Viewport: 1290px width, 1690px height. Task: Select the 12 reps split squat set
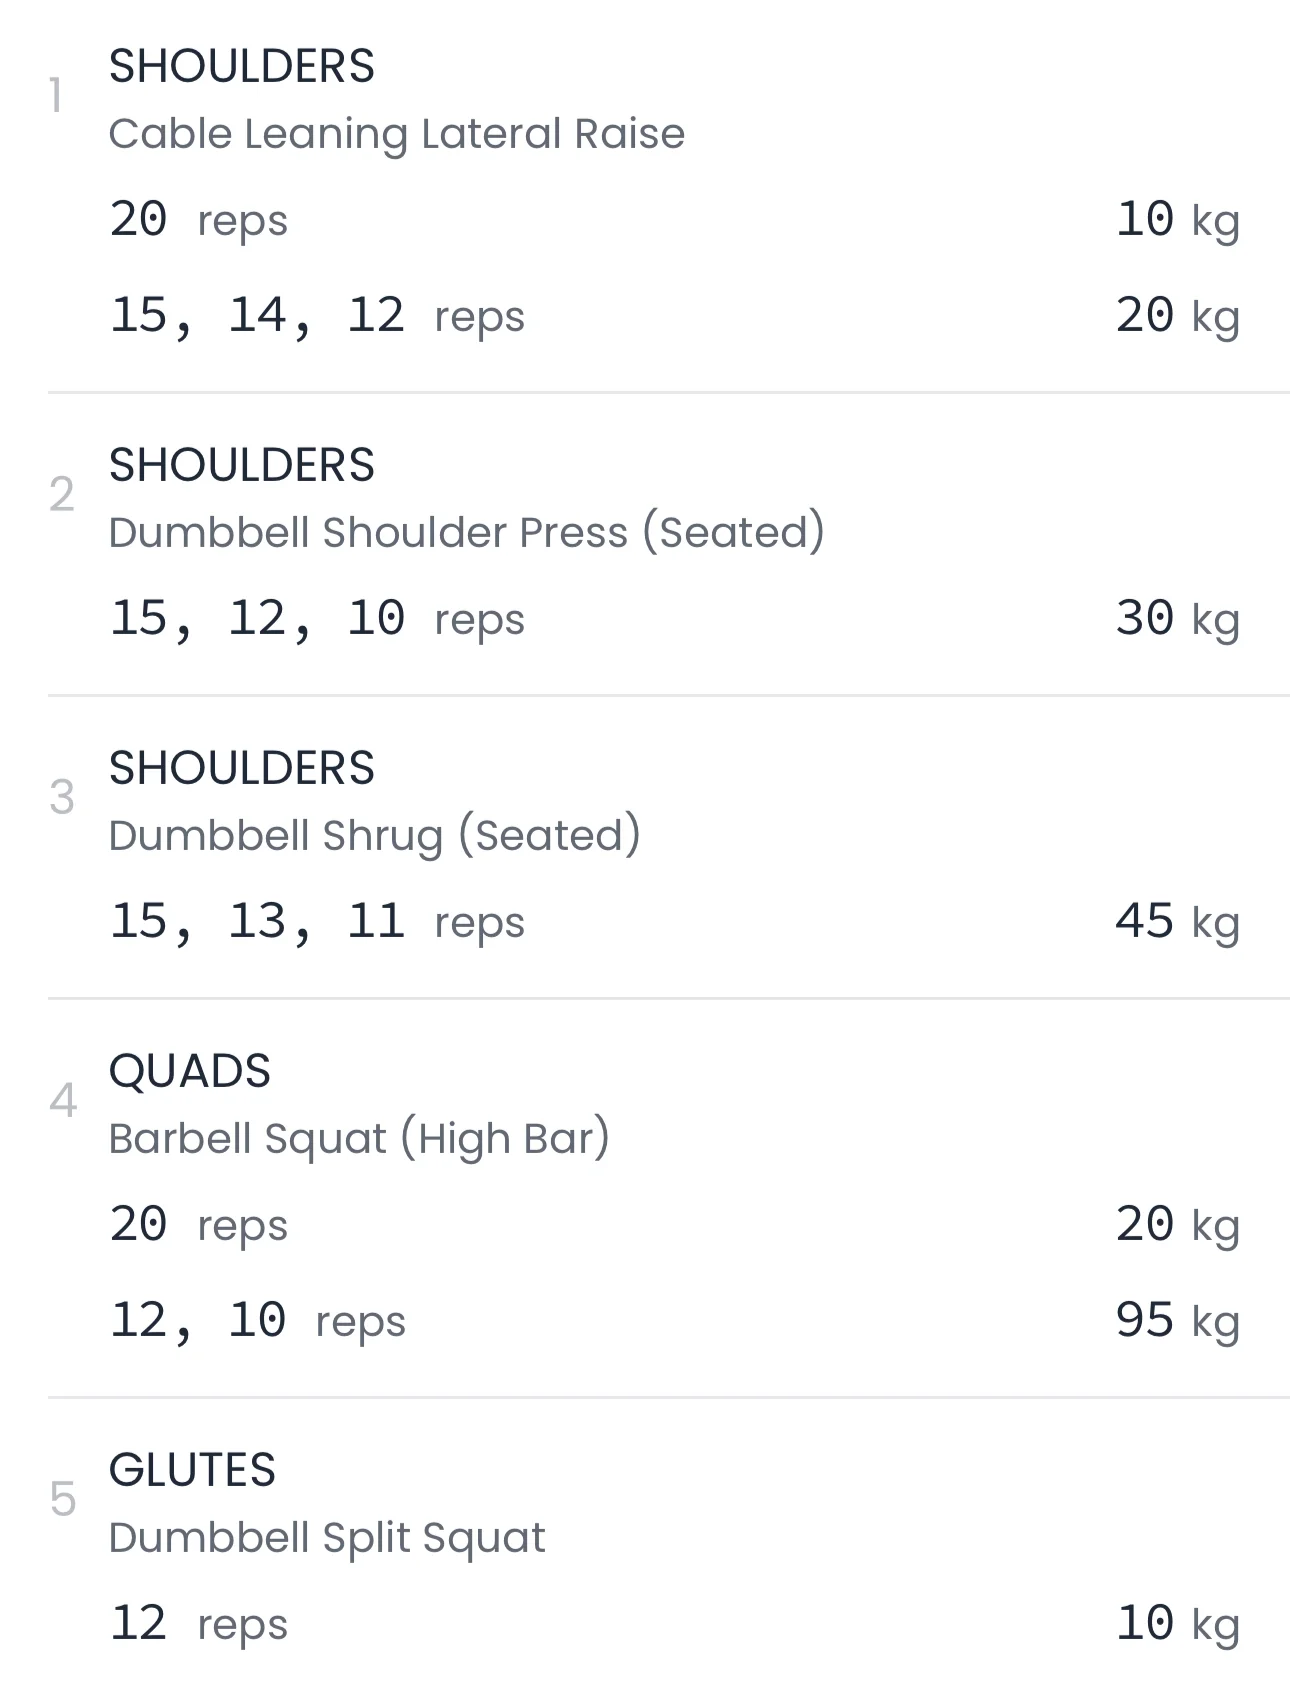(198, 1624)
